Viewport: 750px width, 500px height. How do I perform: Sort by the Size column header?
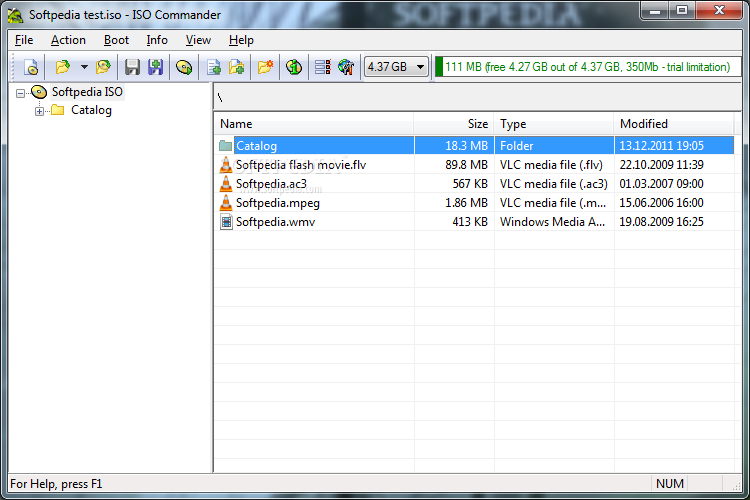pos(454,124)
